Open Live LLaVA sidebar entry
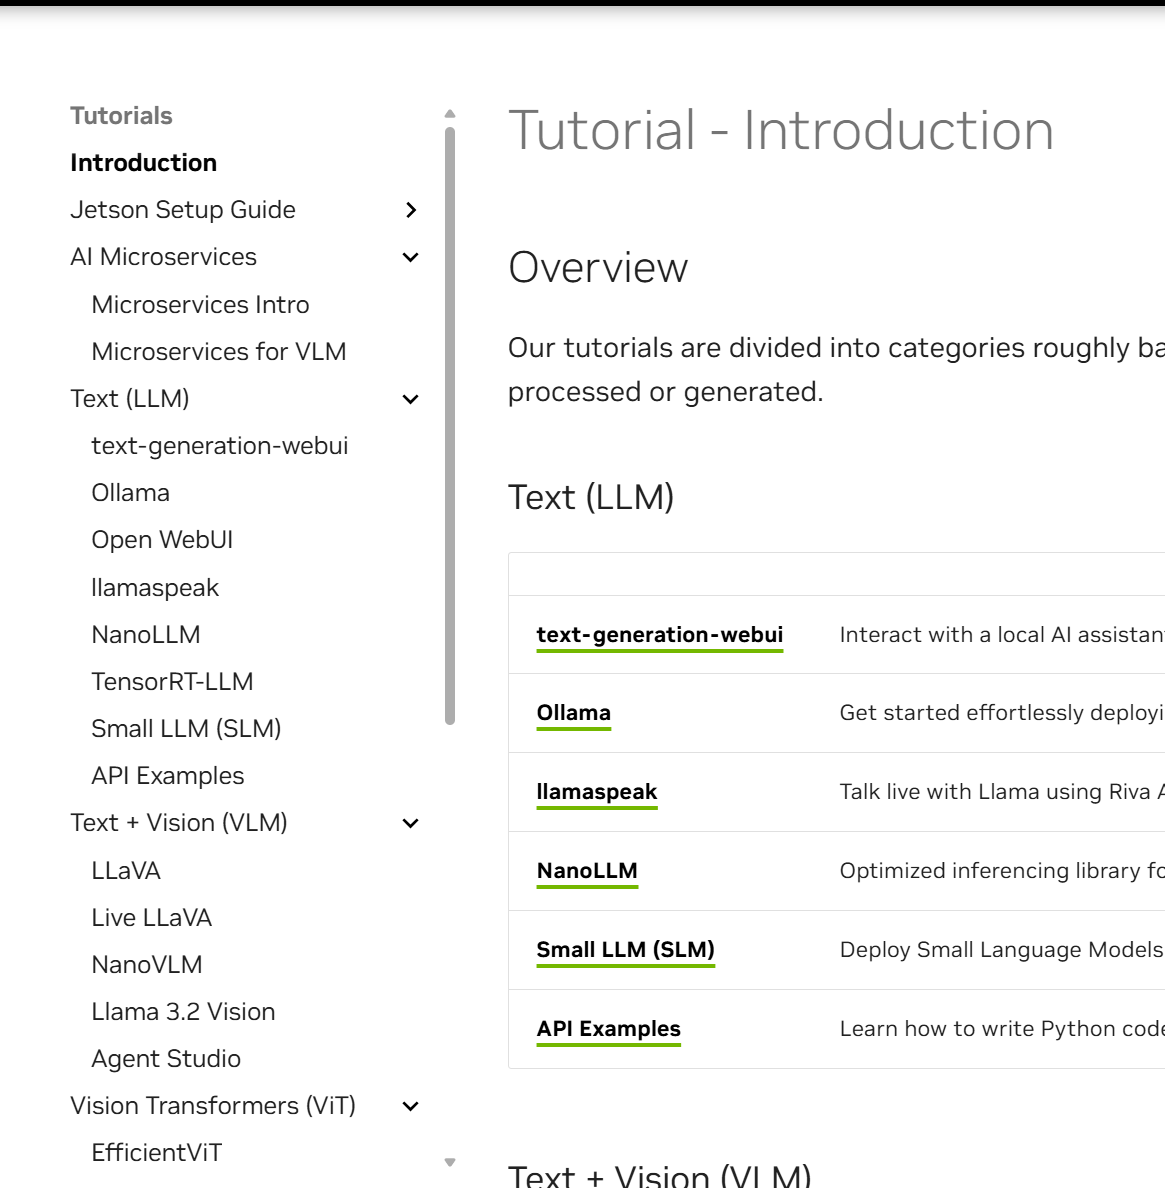Viewport: 1165px width, 1188px height. pyautogui.click(x=151, y=918)
